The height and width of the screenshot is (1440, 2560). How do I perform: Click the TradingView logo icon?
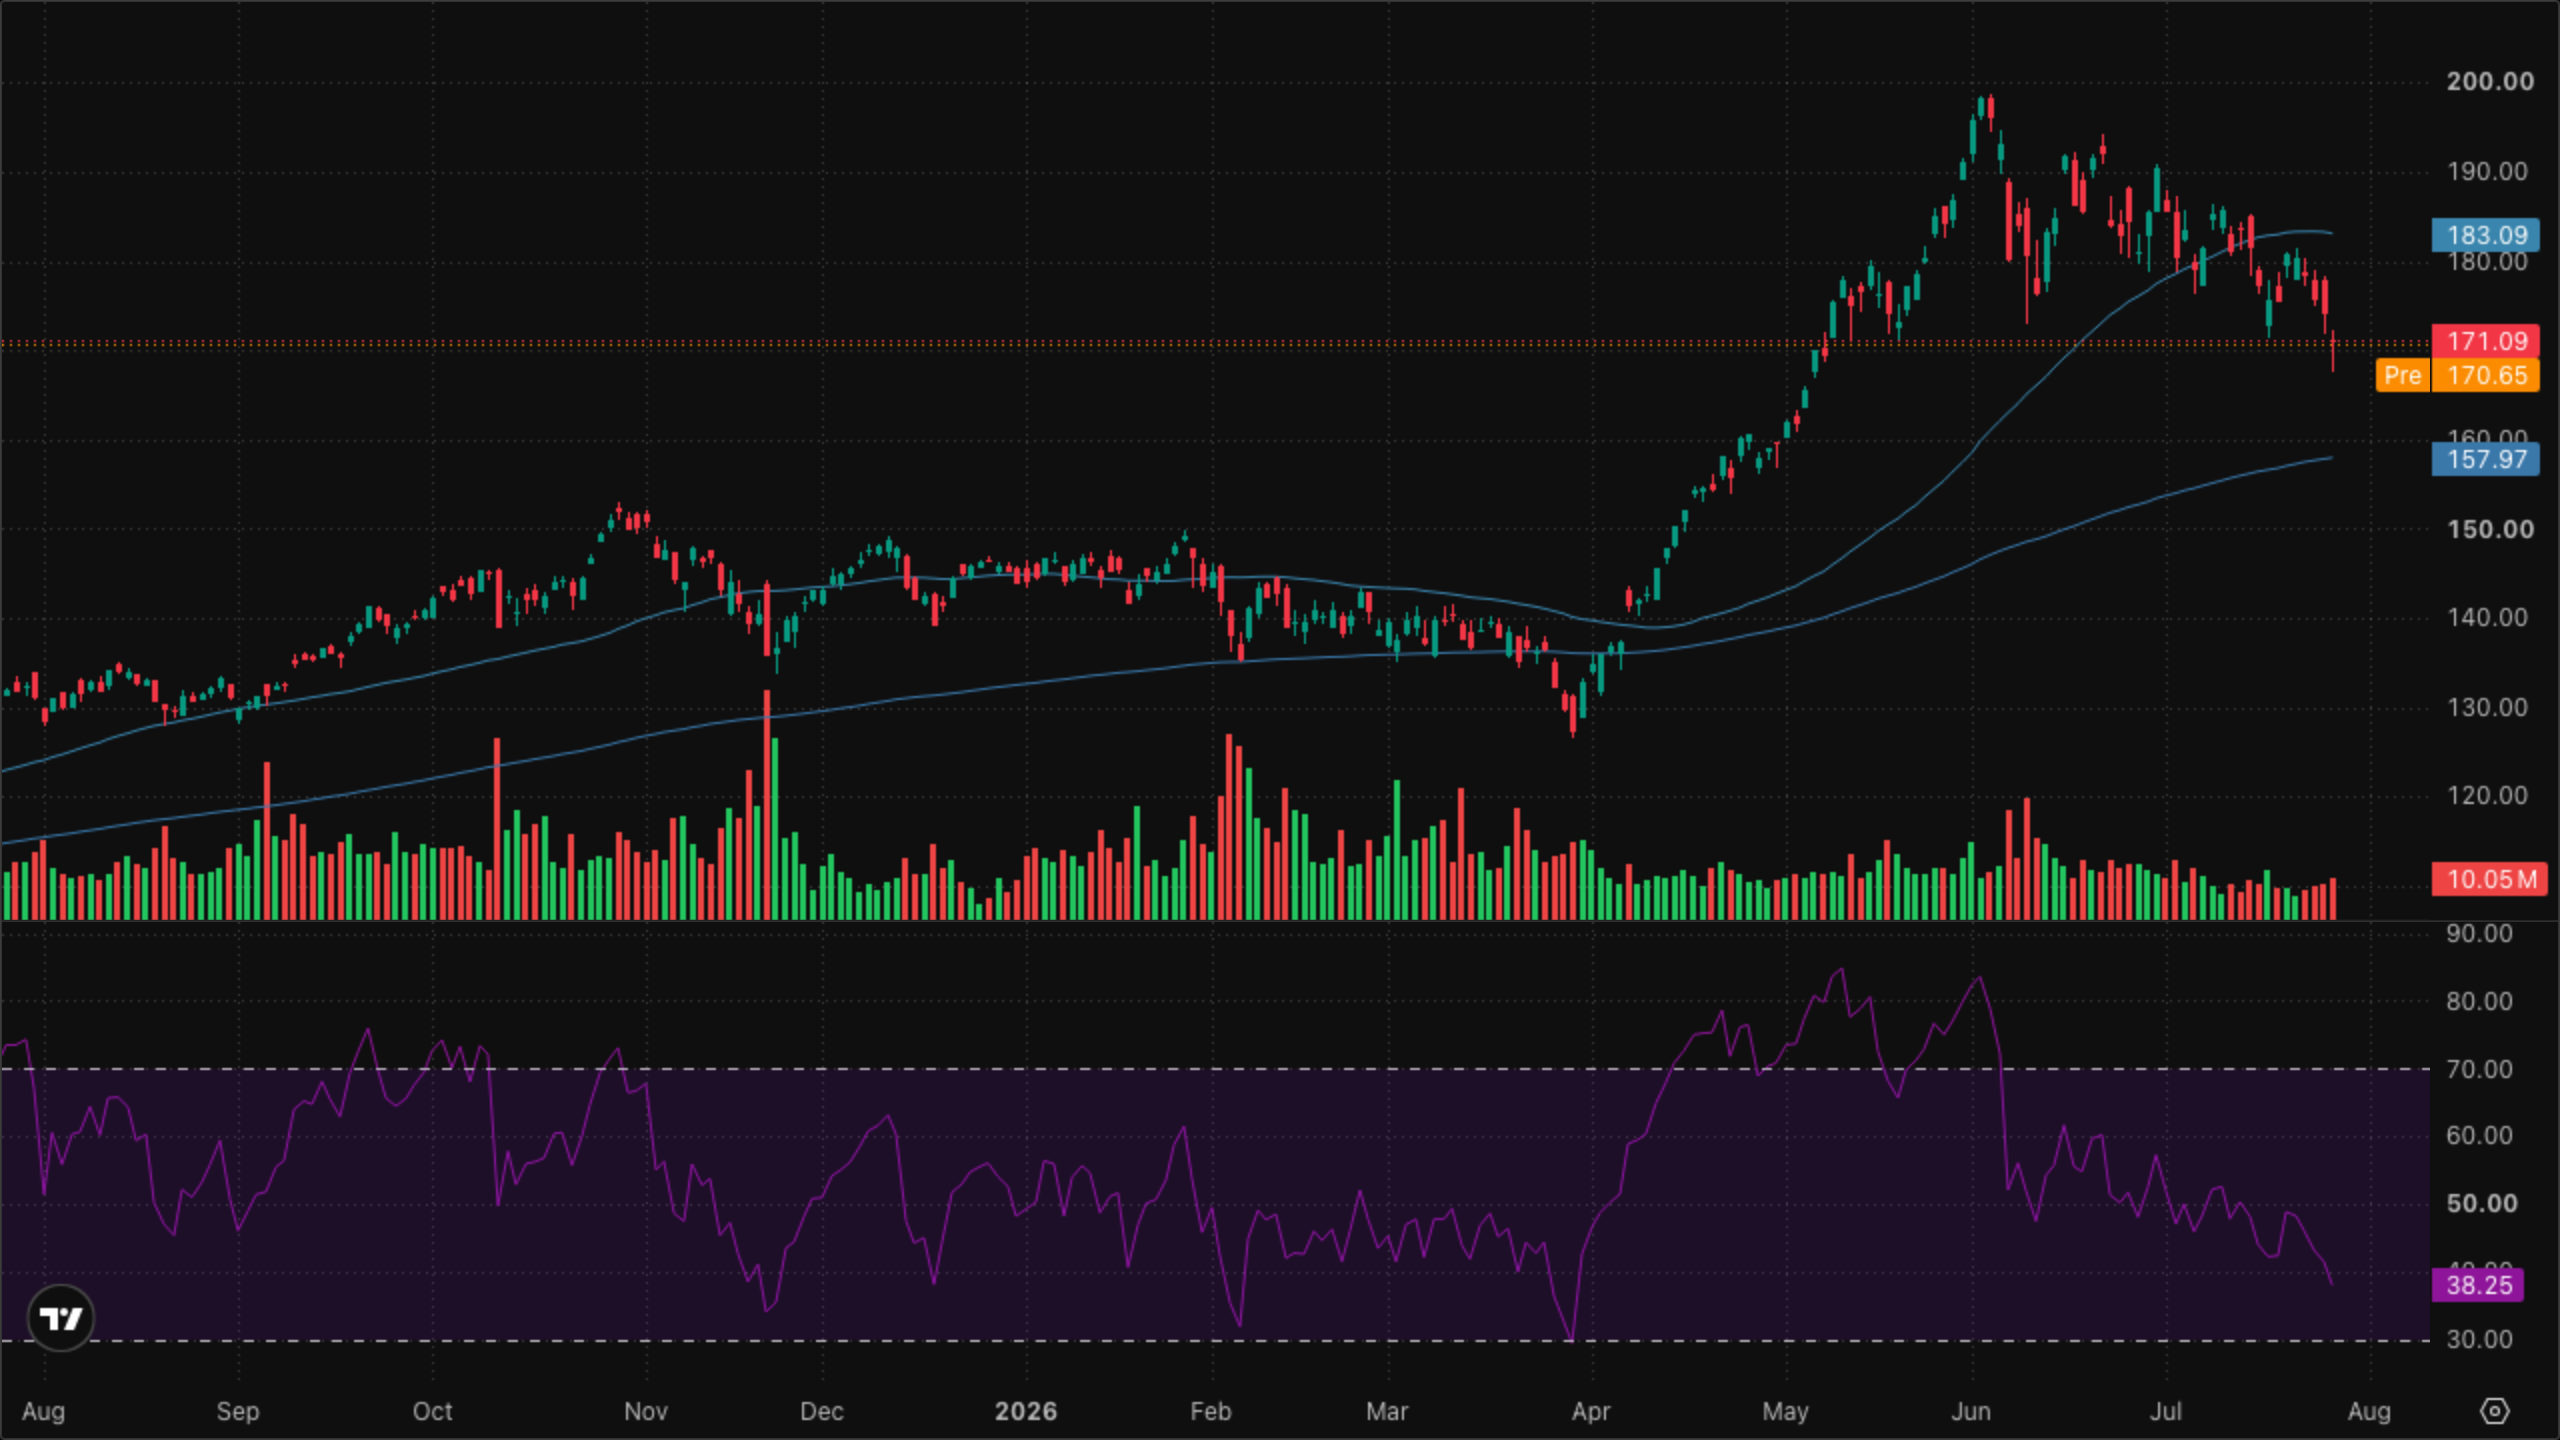[x=60, y=1318]
